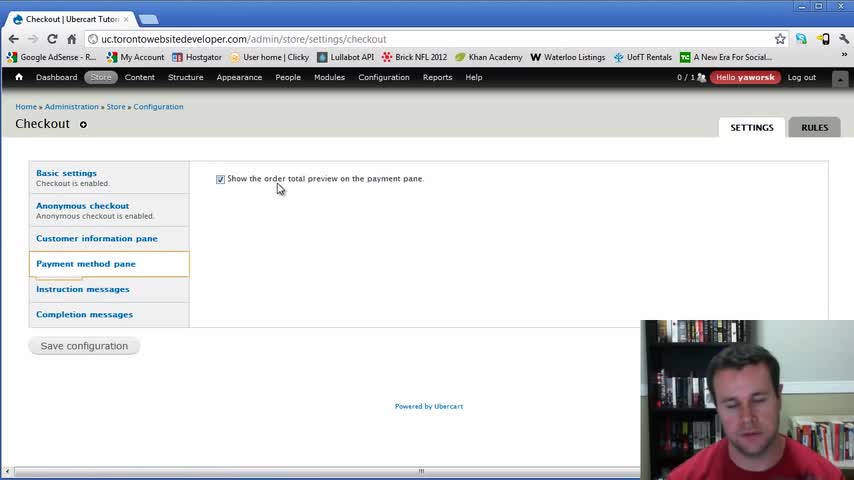Open Brick NFL 2012 bookmark

(x=414, y=57)
